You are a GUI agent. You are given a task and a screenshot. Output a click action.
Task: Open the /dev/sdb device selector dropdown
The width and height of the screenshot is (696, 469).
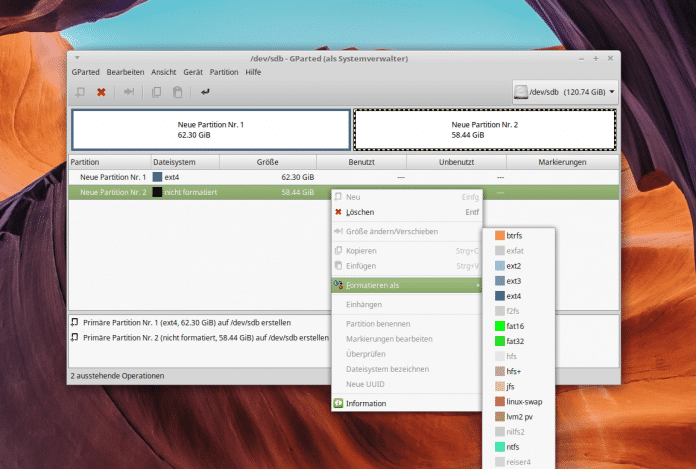point(564,92)
